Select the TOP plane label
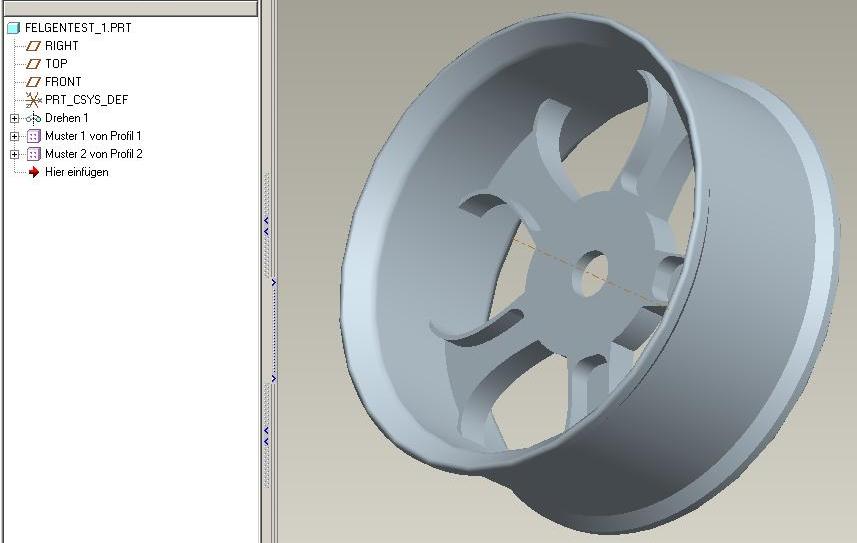Viewport: 857px width, 543px height. 56,64
